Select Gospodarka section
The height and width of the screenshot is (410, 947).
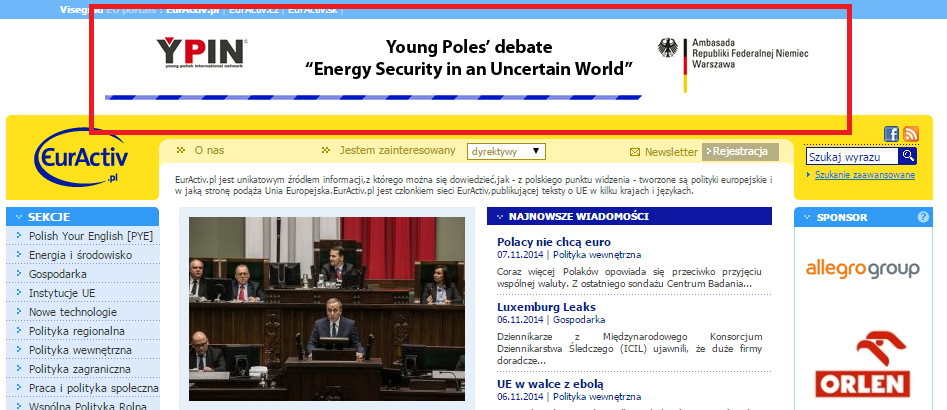[57, 274]
